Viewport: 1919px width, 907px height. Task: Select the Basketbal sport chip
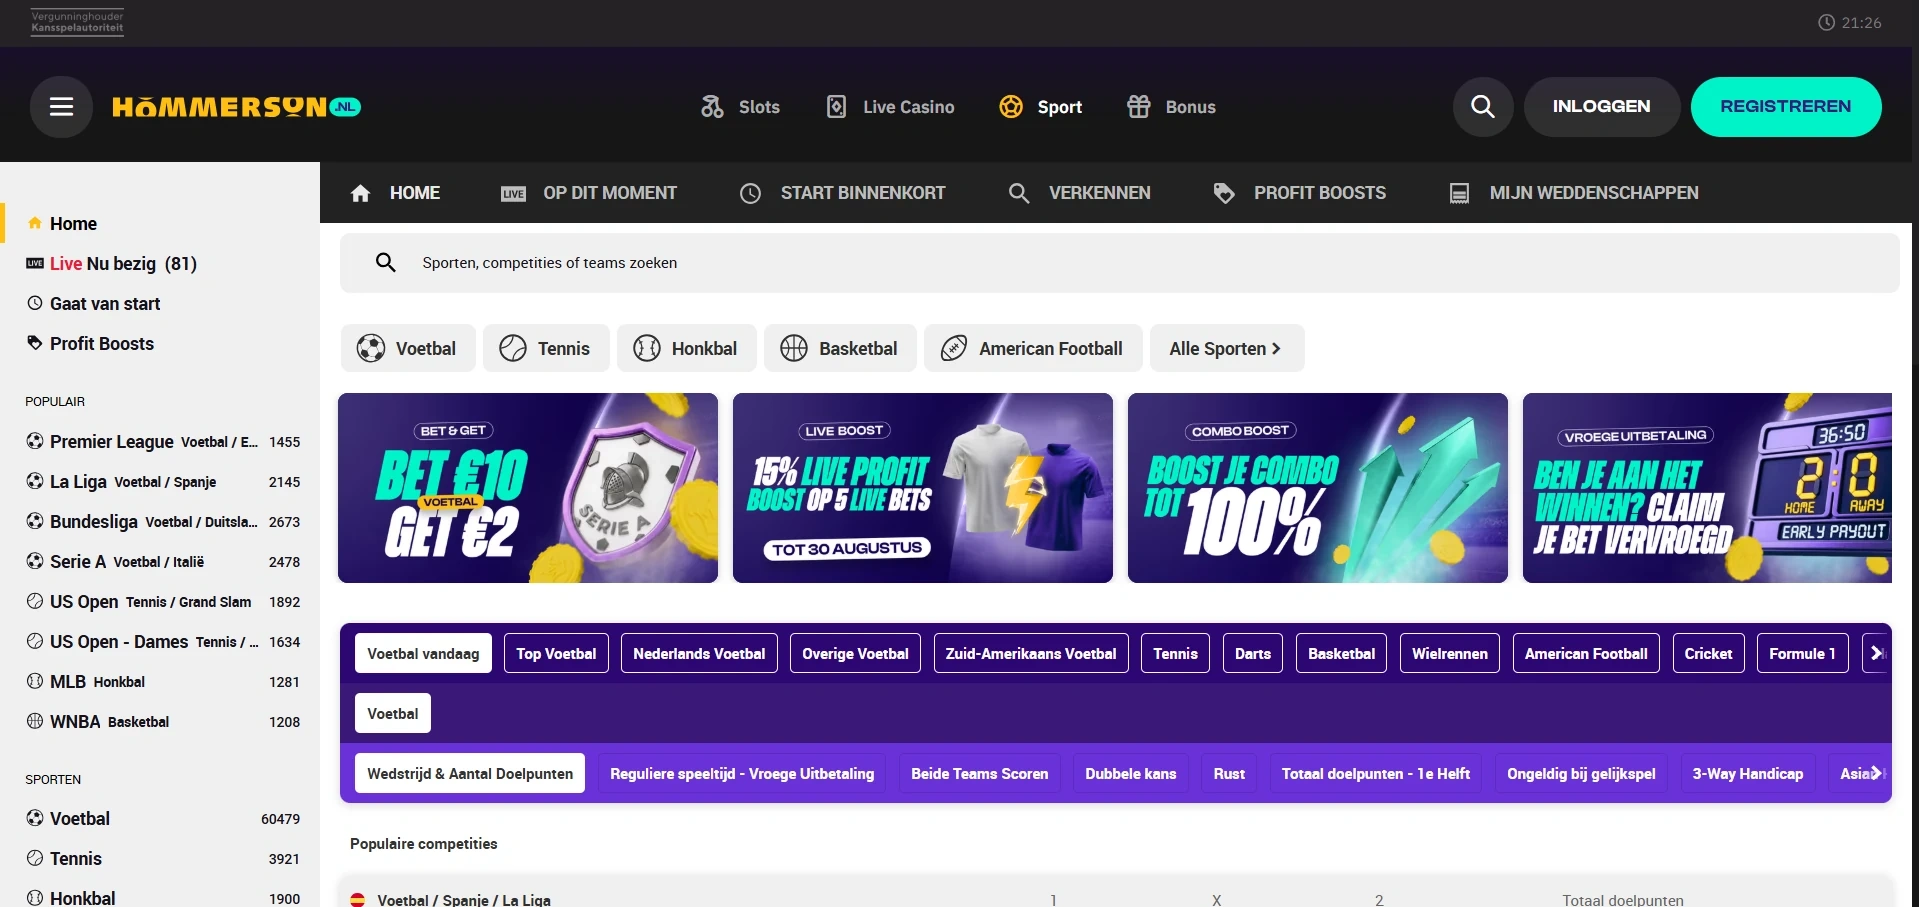(840, 348)
